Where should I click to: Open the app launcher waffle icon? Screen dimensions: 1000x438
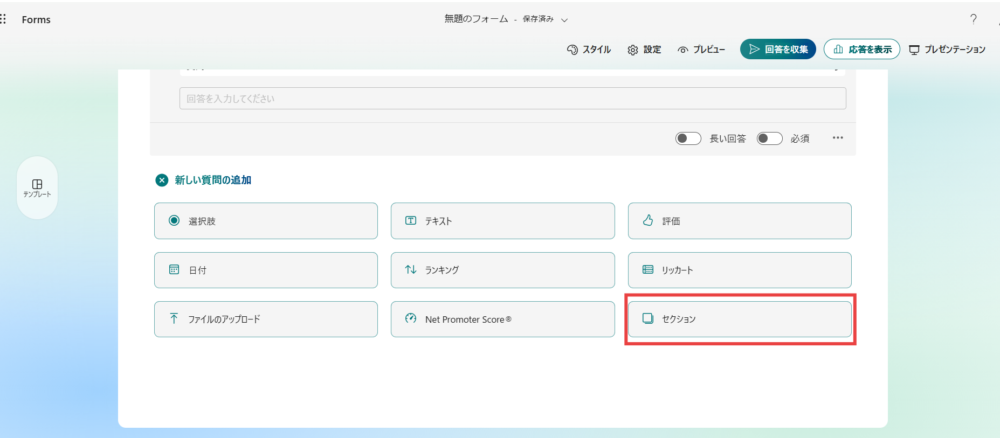click(4, 19)
